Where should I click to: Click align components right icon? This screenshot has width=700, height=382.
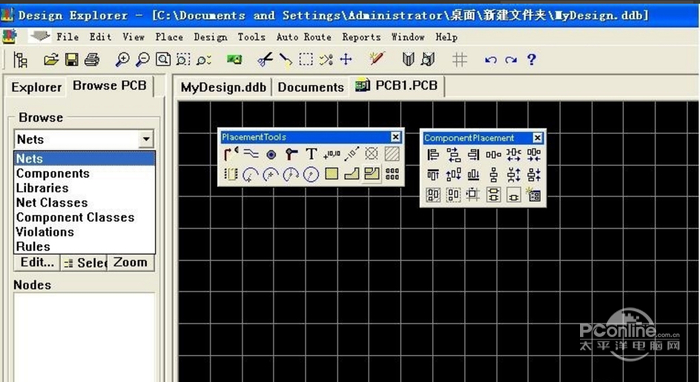[473, 155]
